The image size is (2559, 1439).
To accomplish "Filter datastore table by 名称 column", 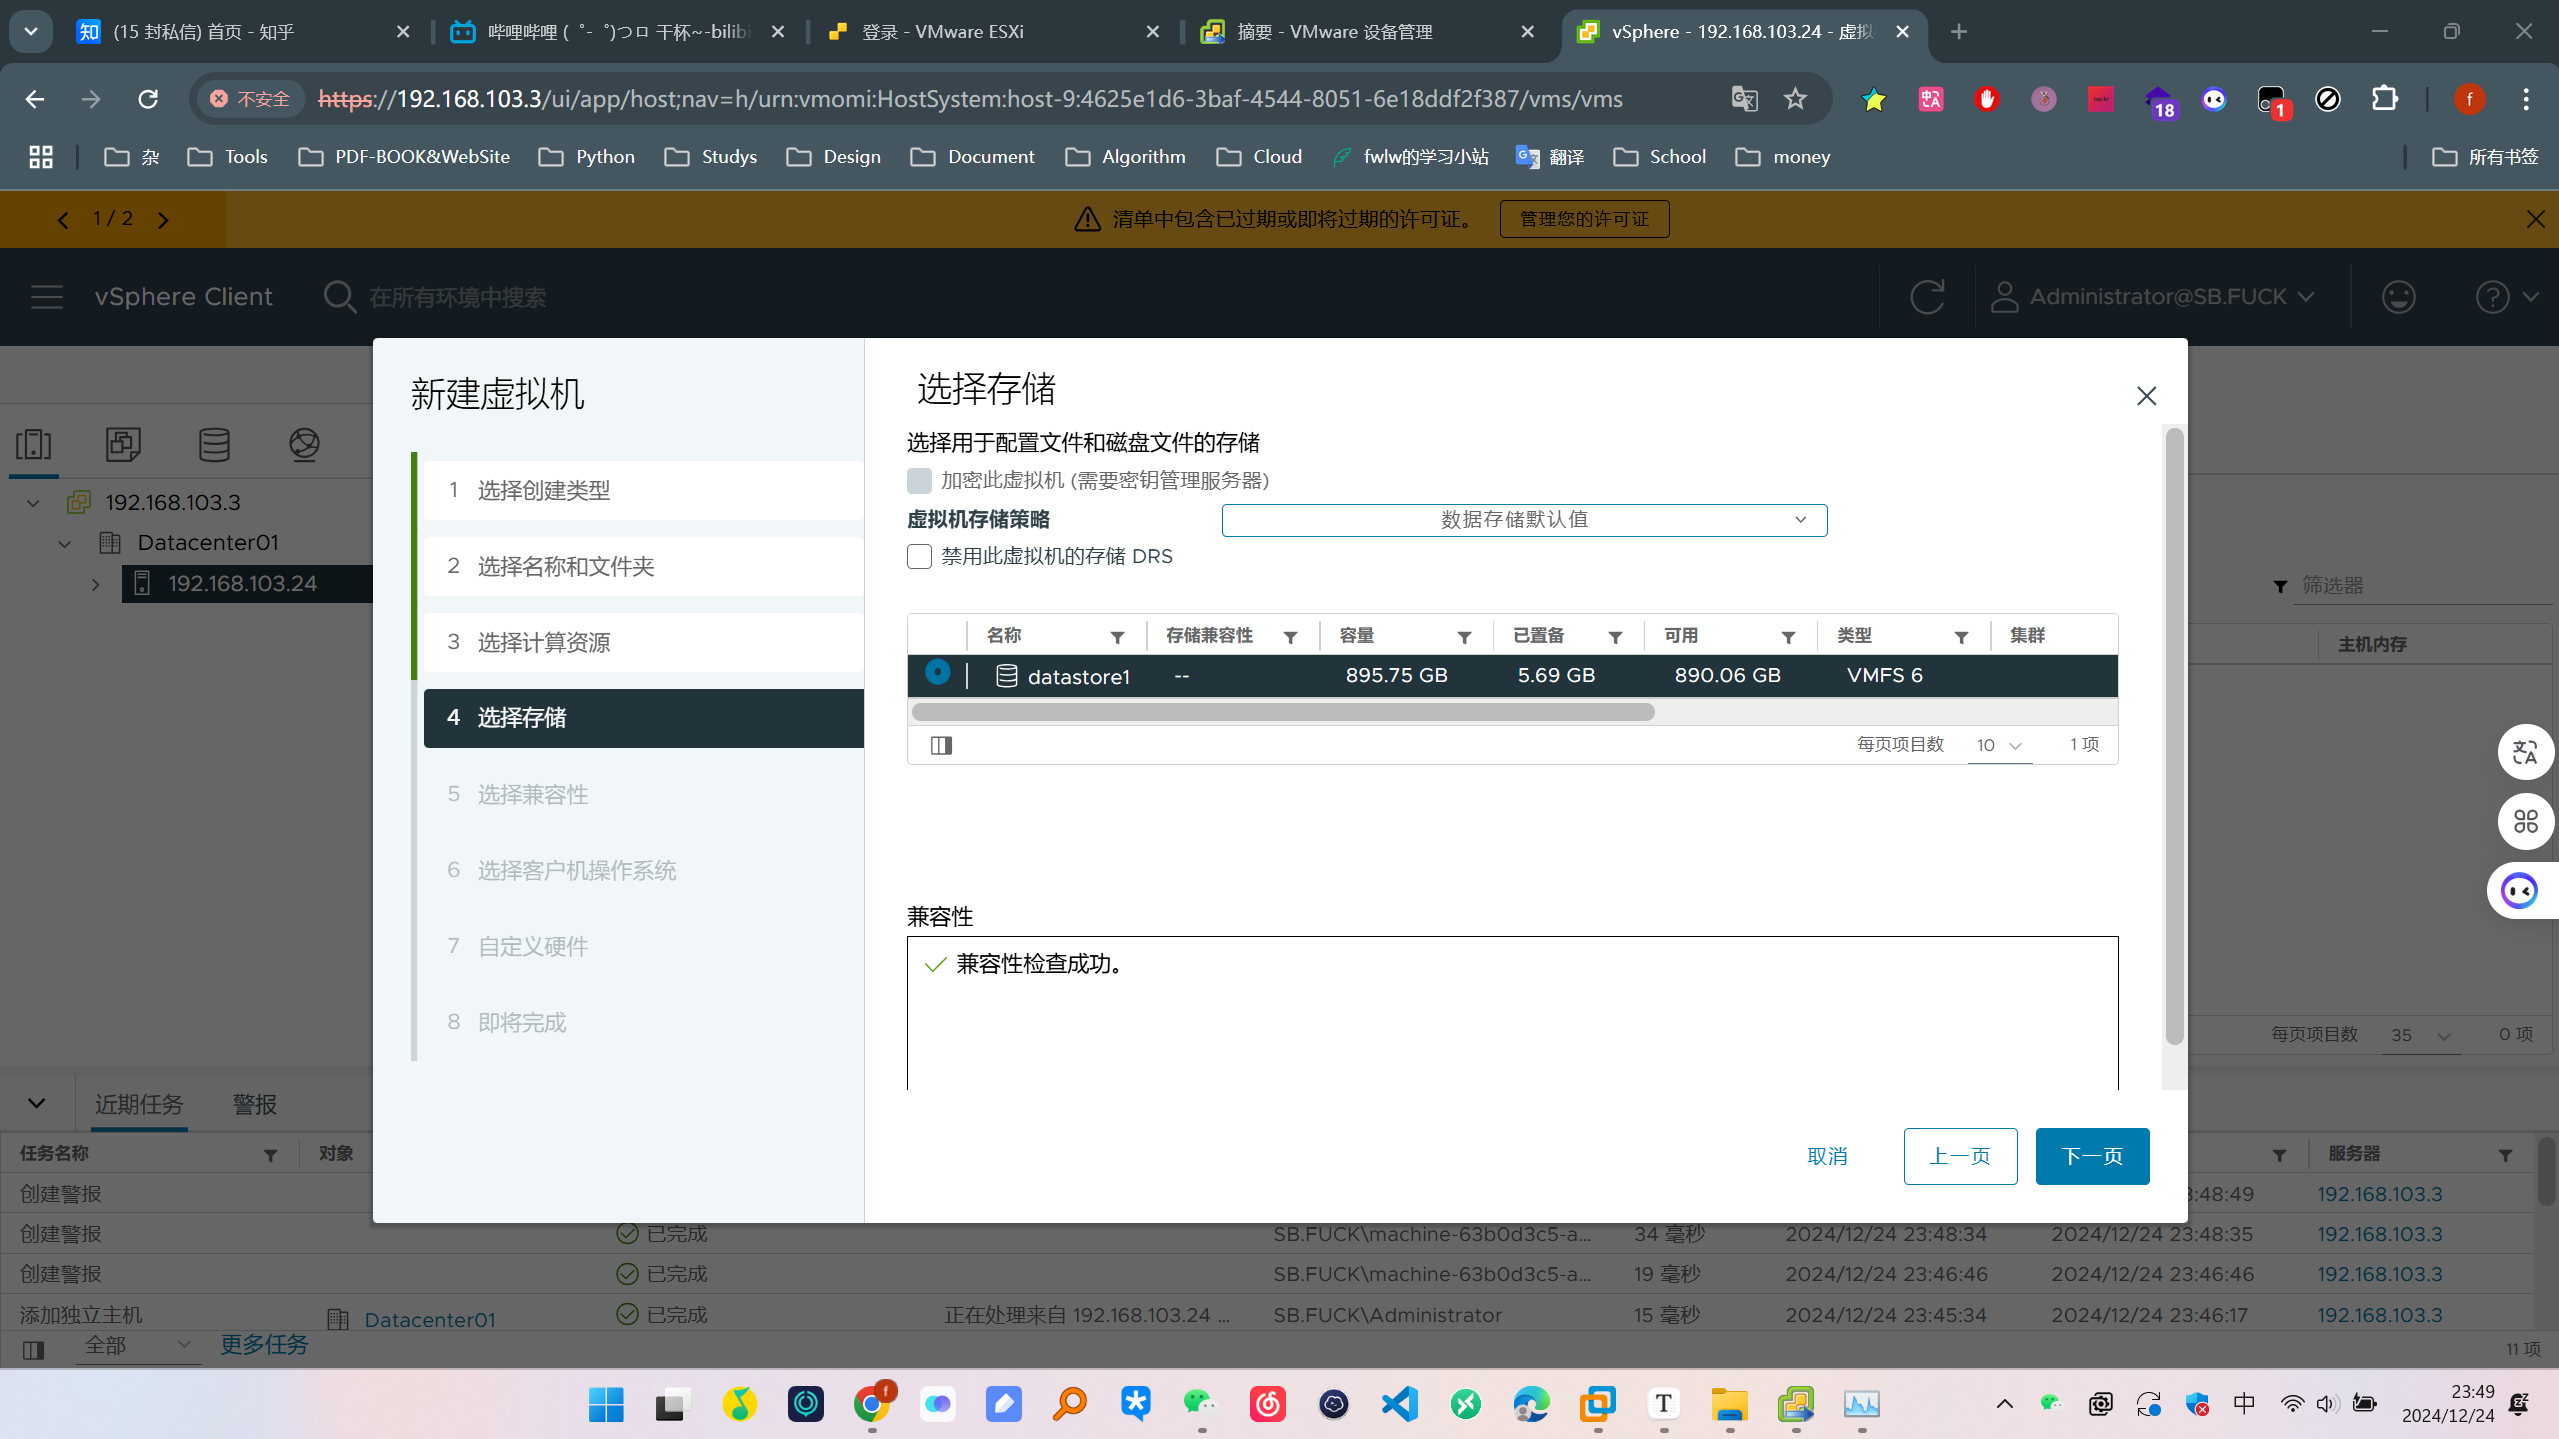I will coord(1117,637).
